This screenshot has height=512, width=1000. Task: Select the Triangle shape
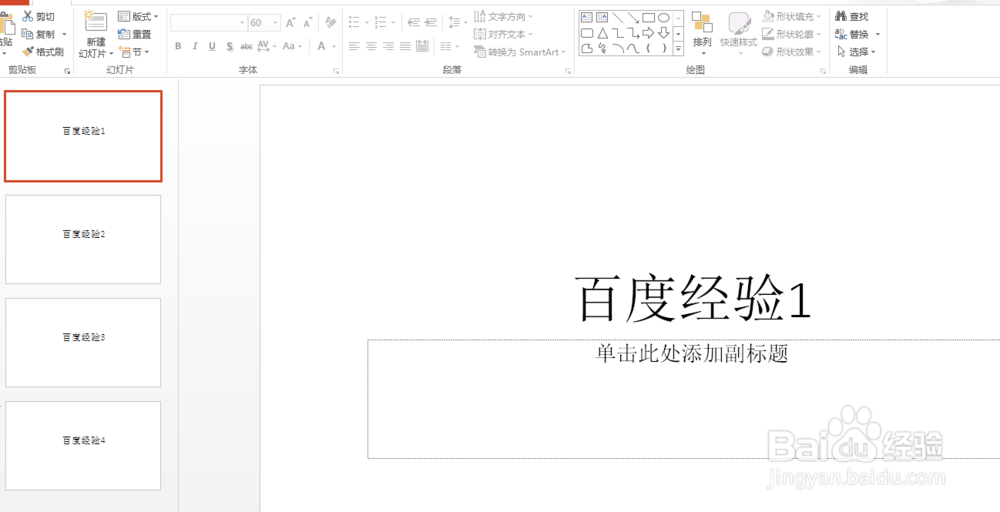point(602,33)
